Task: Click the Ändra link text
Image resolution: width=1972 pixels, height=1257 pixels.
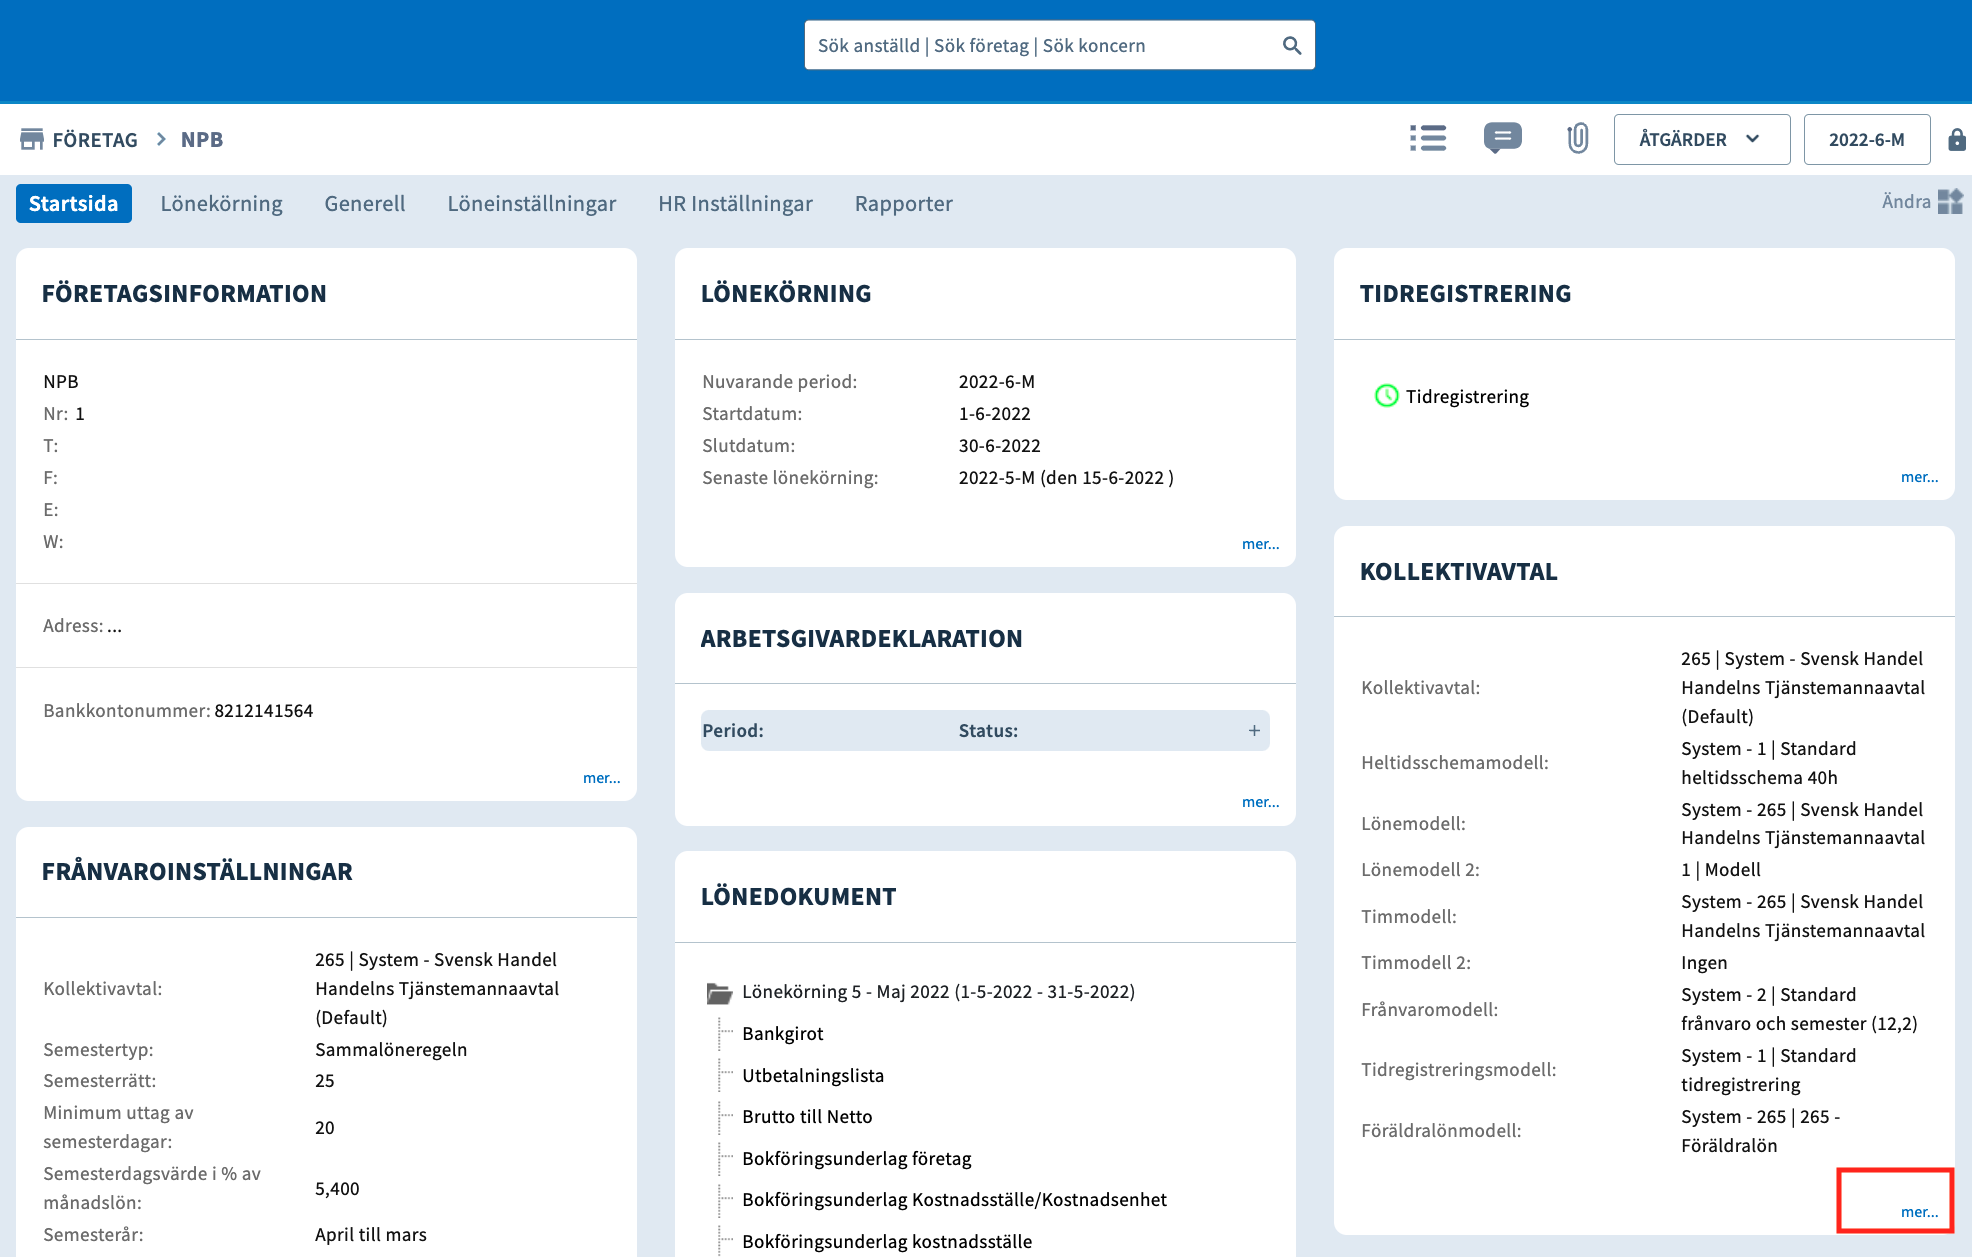Action: pos(1906,202)
